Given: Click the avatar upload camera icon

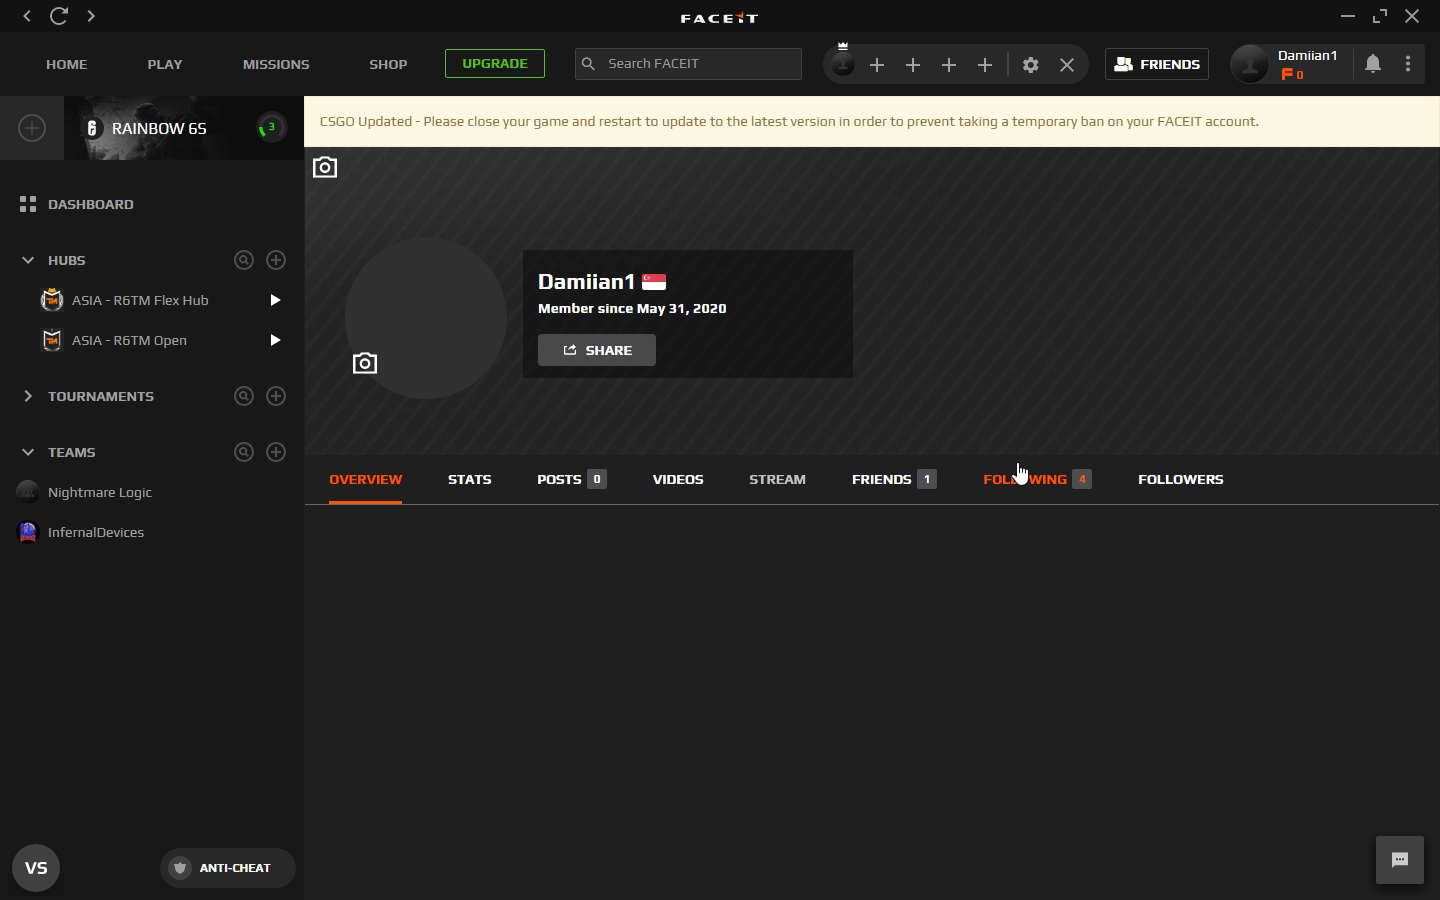Looking at the screenshot, I should pyautogui.click(x=365, y=363).
